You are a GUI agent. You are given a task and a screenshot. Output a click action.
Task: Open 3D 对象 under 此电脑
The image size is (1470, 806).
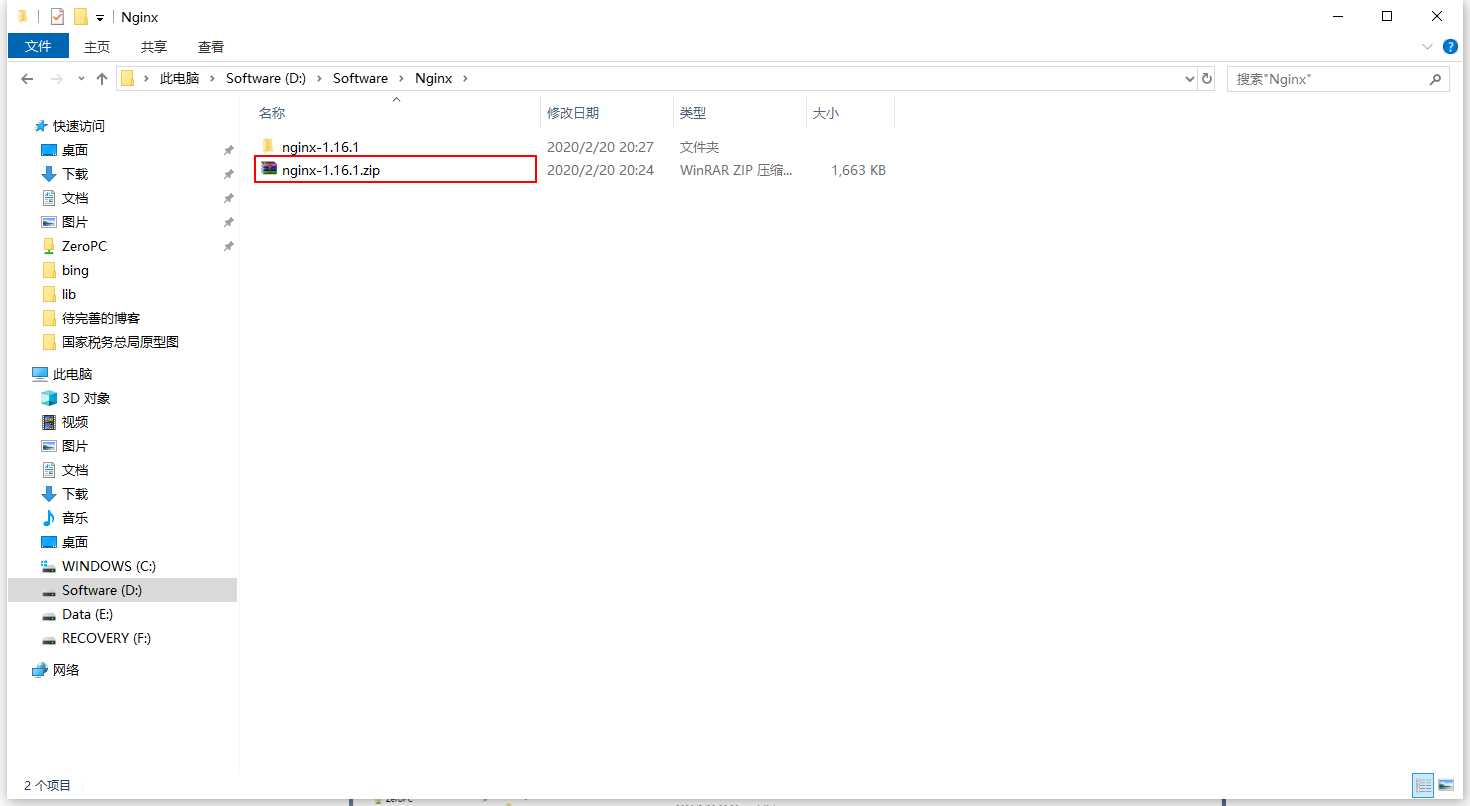86,398
